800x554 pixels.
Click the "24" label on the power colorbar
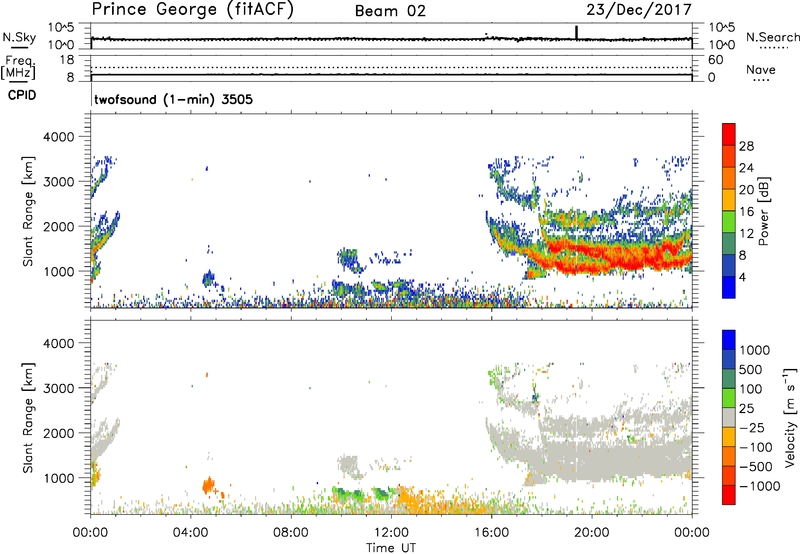tap(746, 168)
